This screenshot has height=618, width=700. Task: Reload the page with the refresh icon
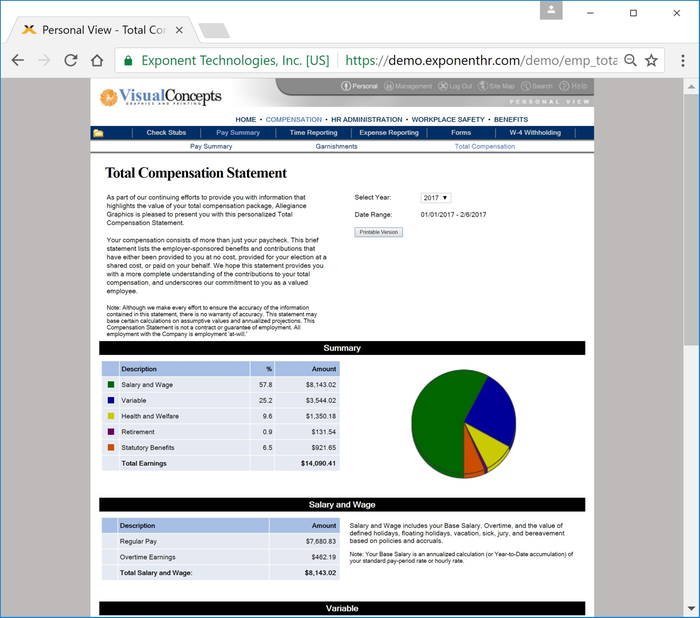71,60
